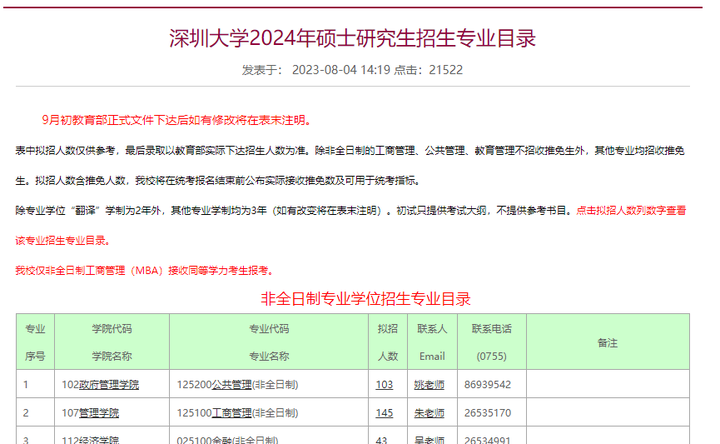Viewport: 720px width, 444px height.
Task: Click the red MBA notice line
Action: [x=145, y=270]
